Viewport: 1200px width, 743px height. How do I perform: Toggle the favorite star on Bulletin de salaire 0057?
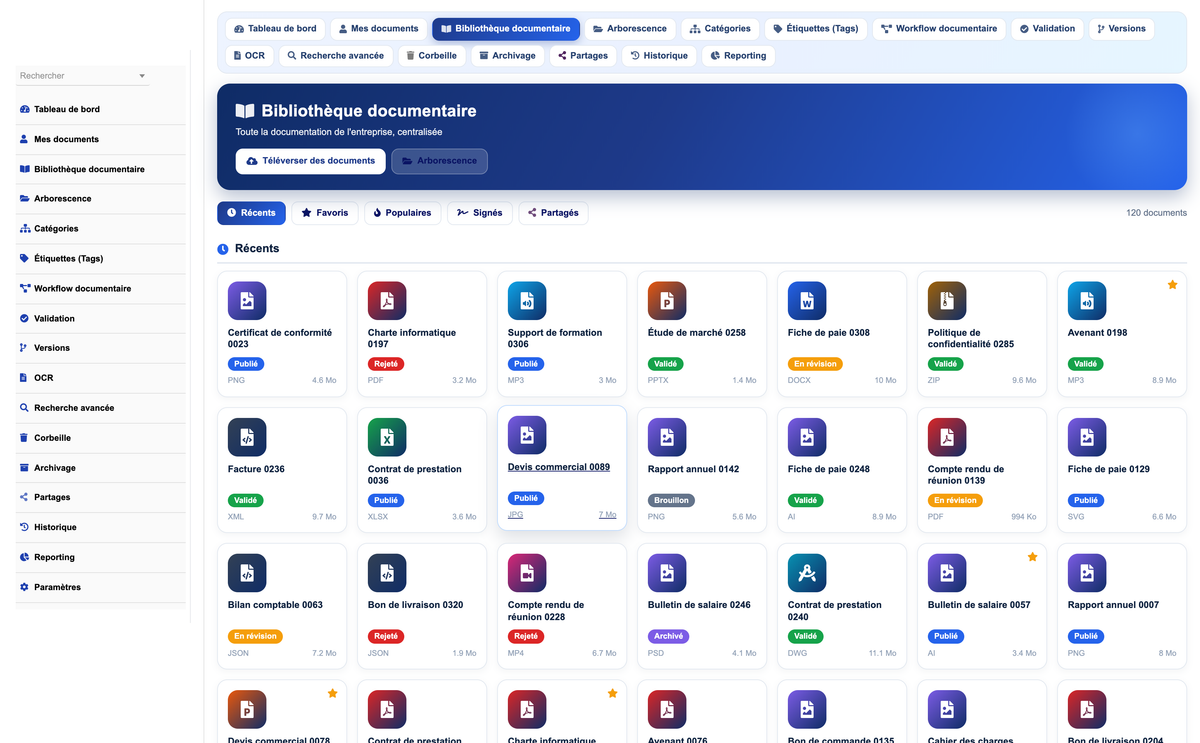pos(1032,557)
